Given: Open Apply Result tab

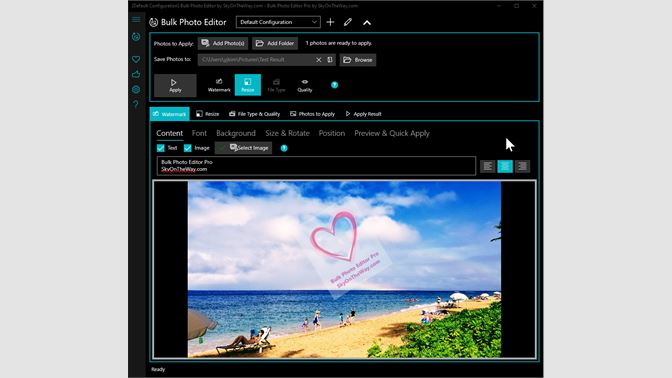Looking at the screenshot, I should point(363,114).
